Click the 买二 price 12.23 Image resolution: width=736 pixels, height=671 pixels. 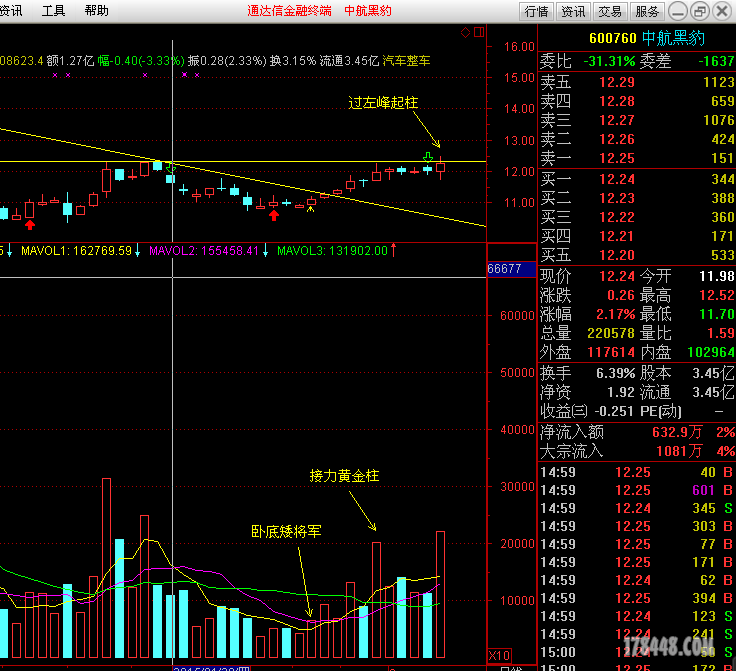click(x=617, y=198)
